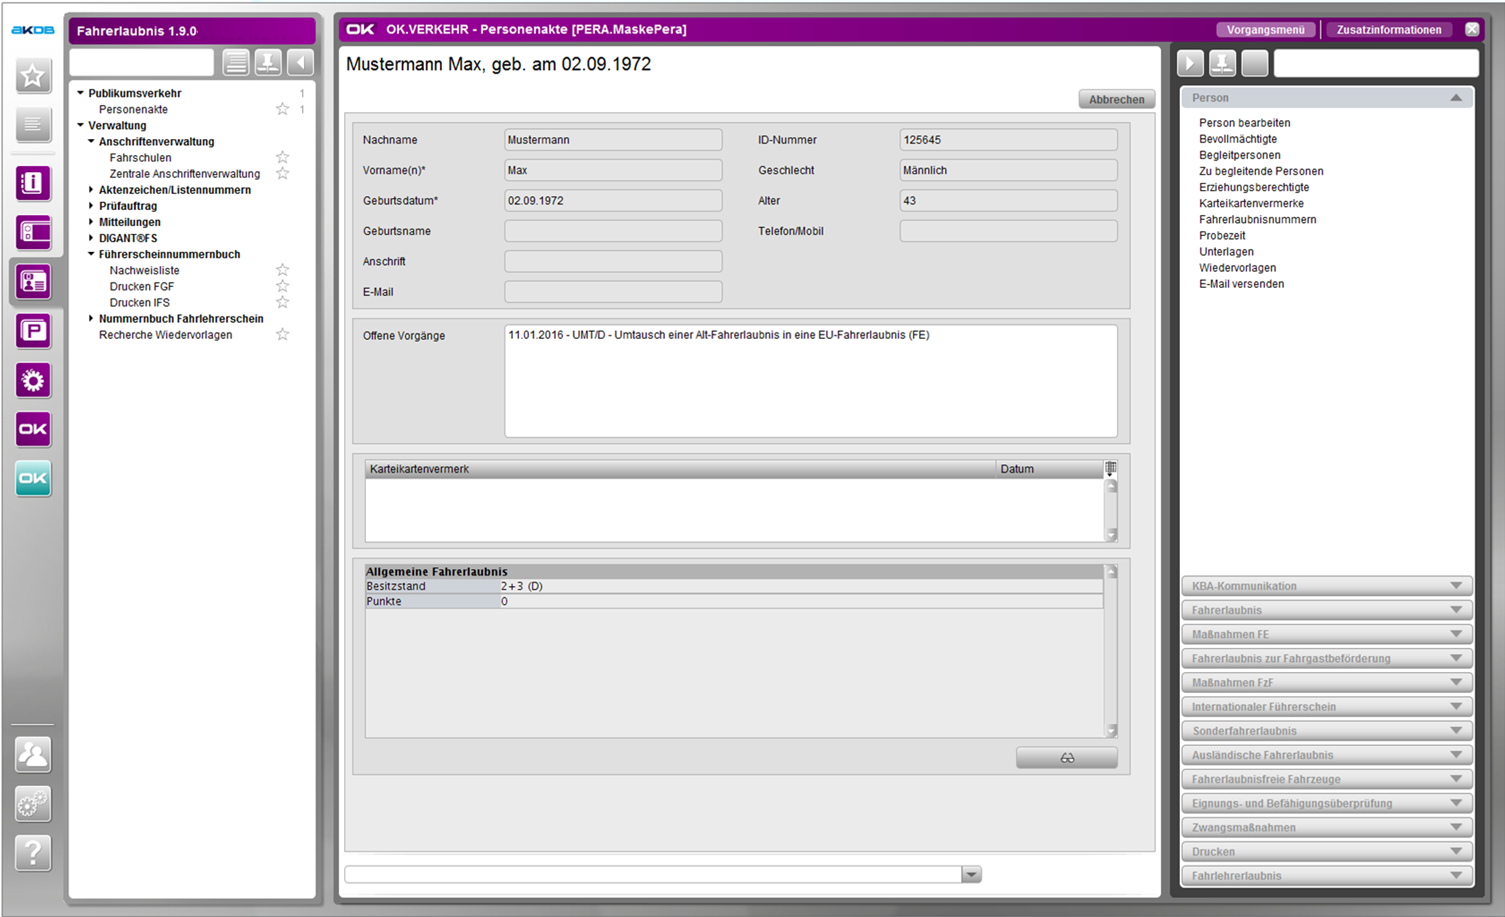1505x917 pixels.
Task: Click the teal OK icon in sidebar
Action: point(33,478)
